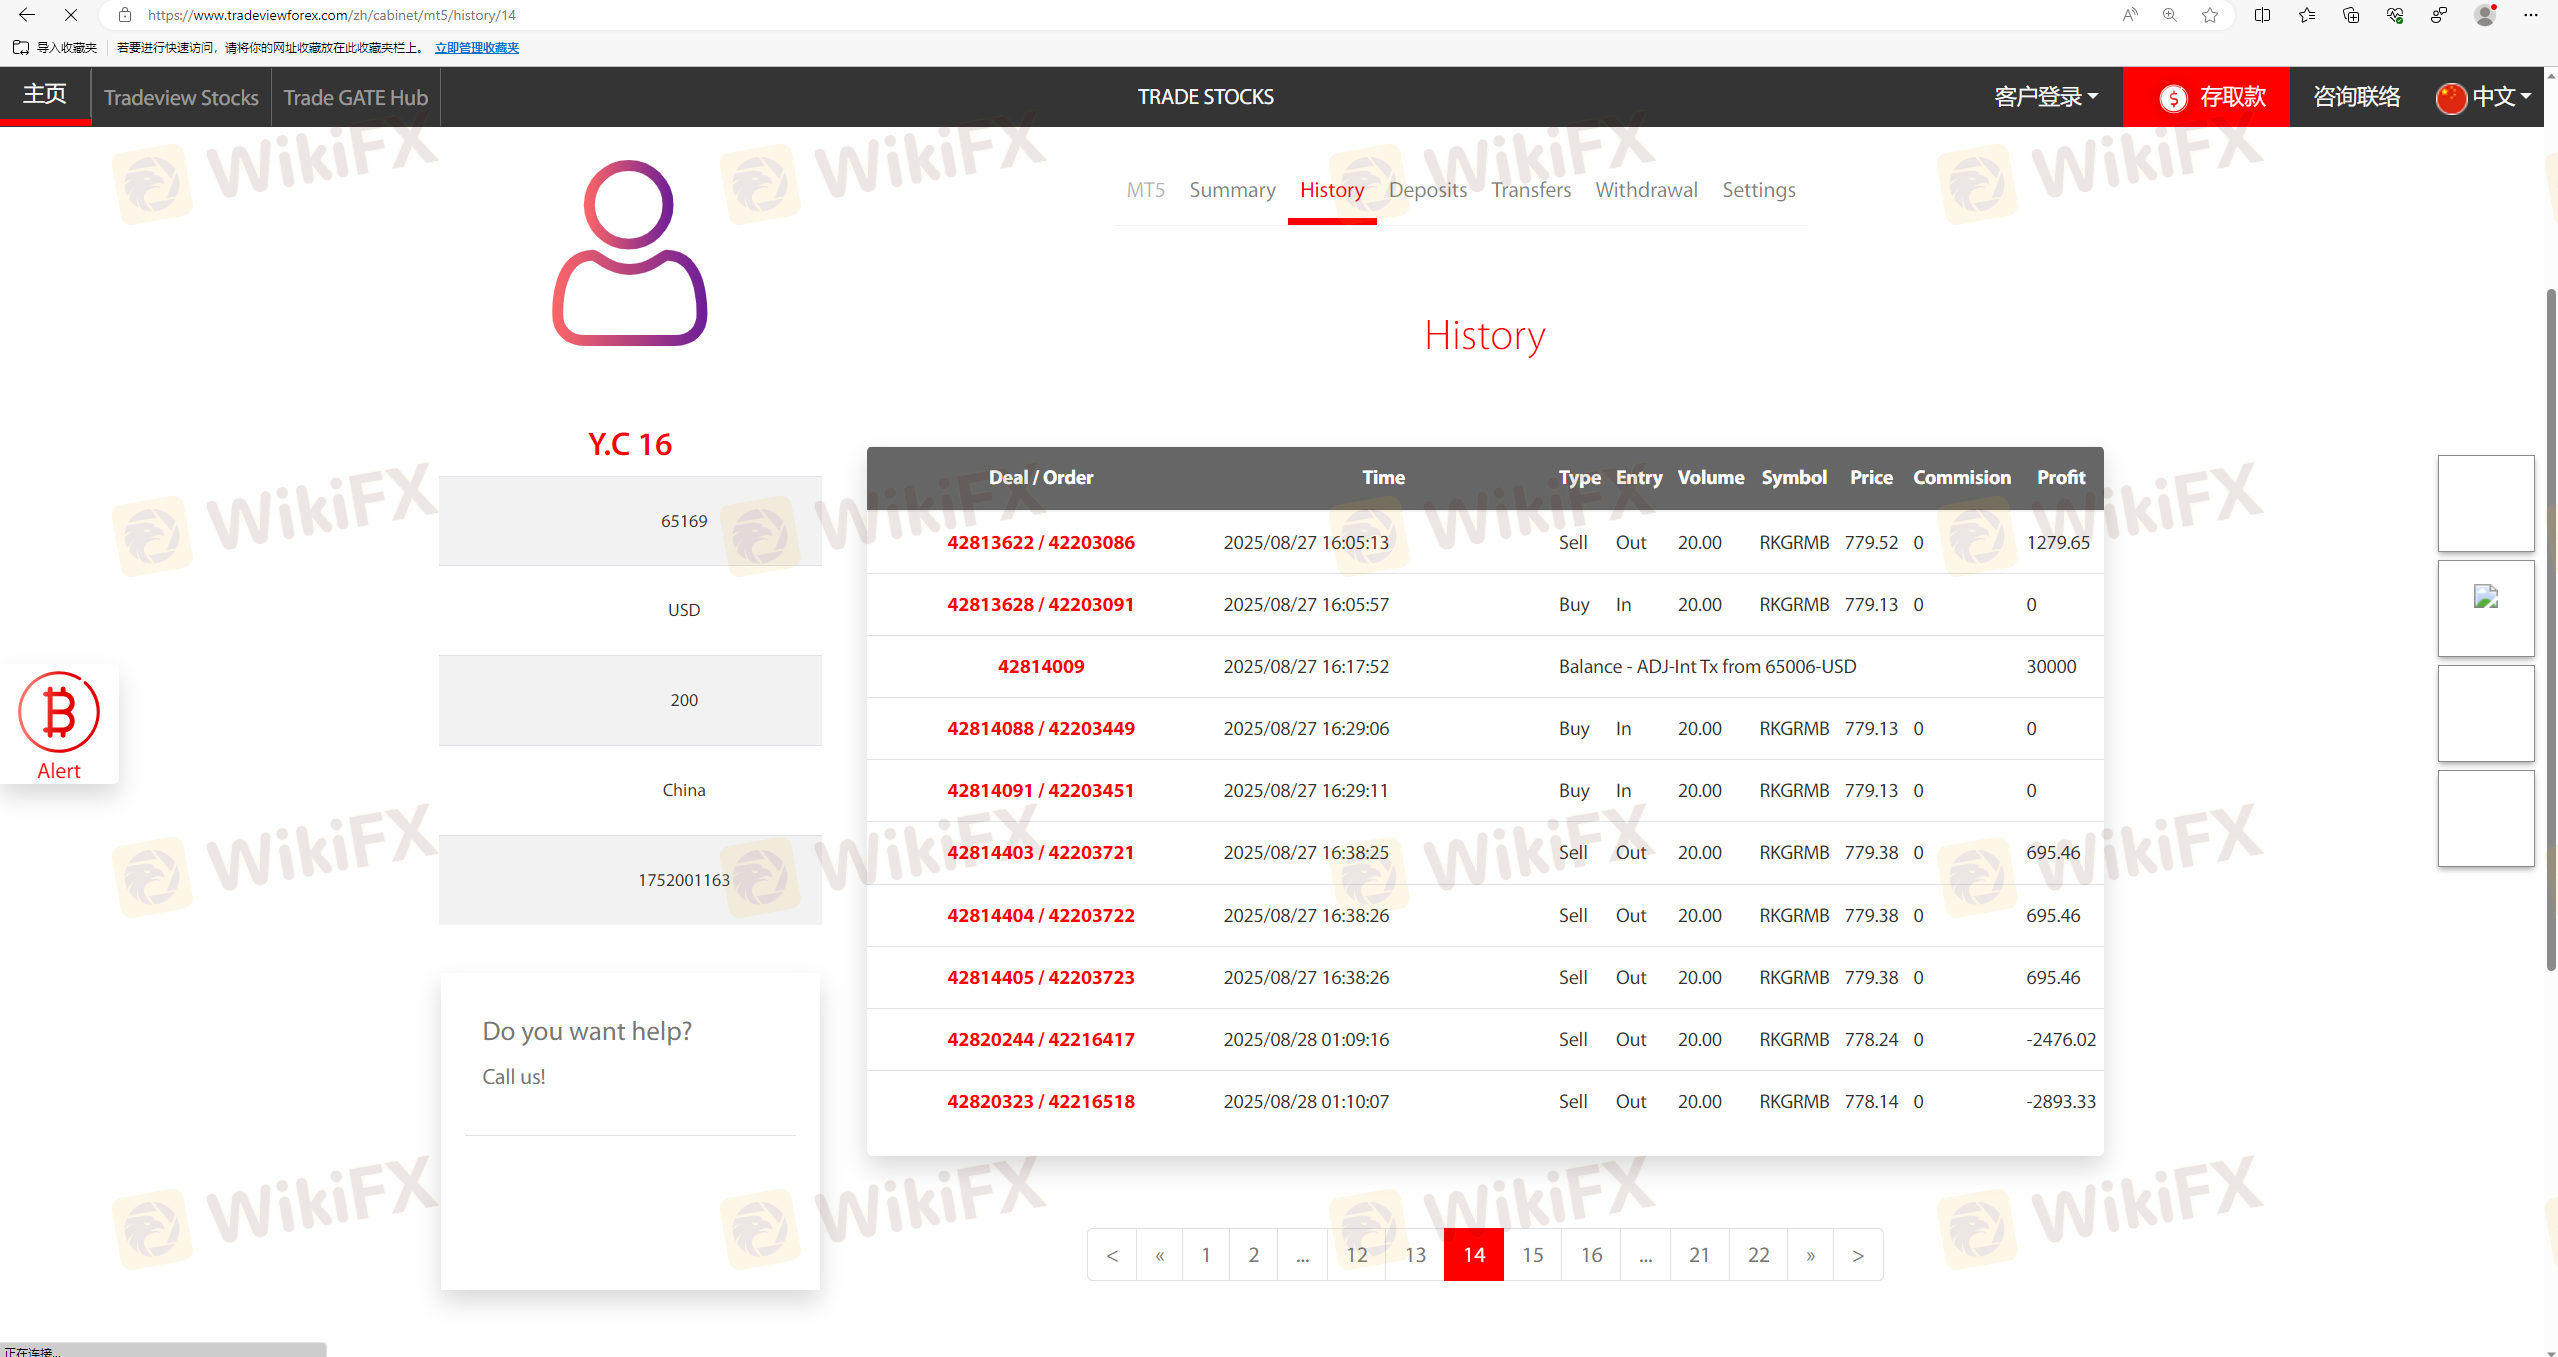Switch to the Deposits tab

point(1427,190)
